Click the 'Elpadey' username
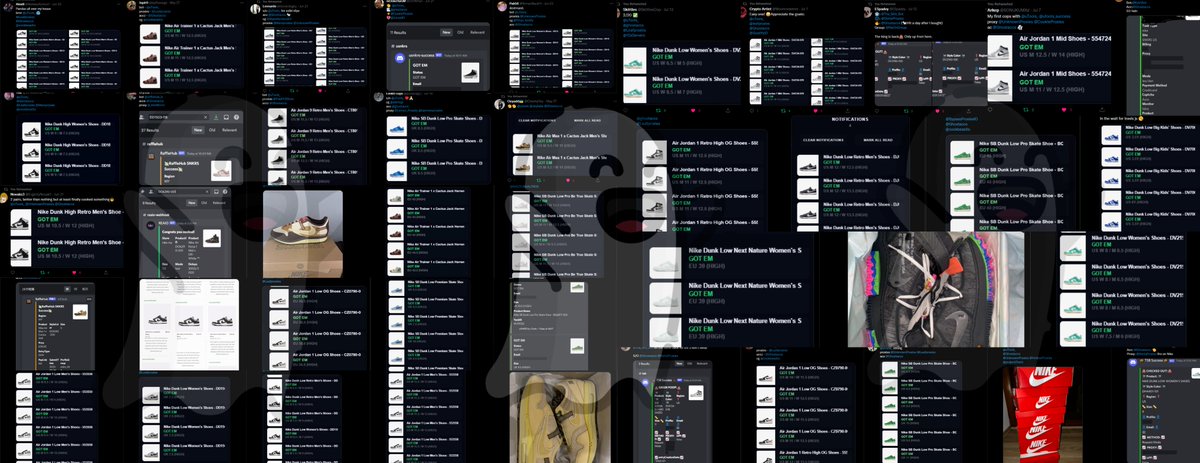The height and width of the screenshot is (463, 1200). point(882,9)
